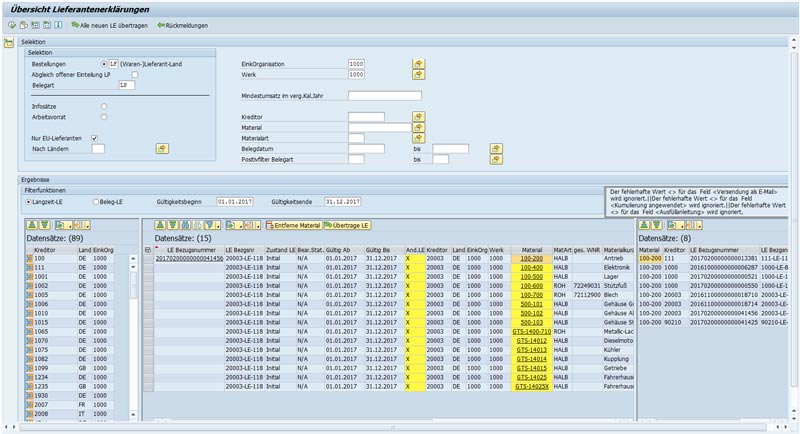Screen dimensions: 800x434
Task: Uncheck Nur EU-Lieferanten checkbox
Action: (94, 138)
